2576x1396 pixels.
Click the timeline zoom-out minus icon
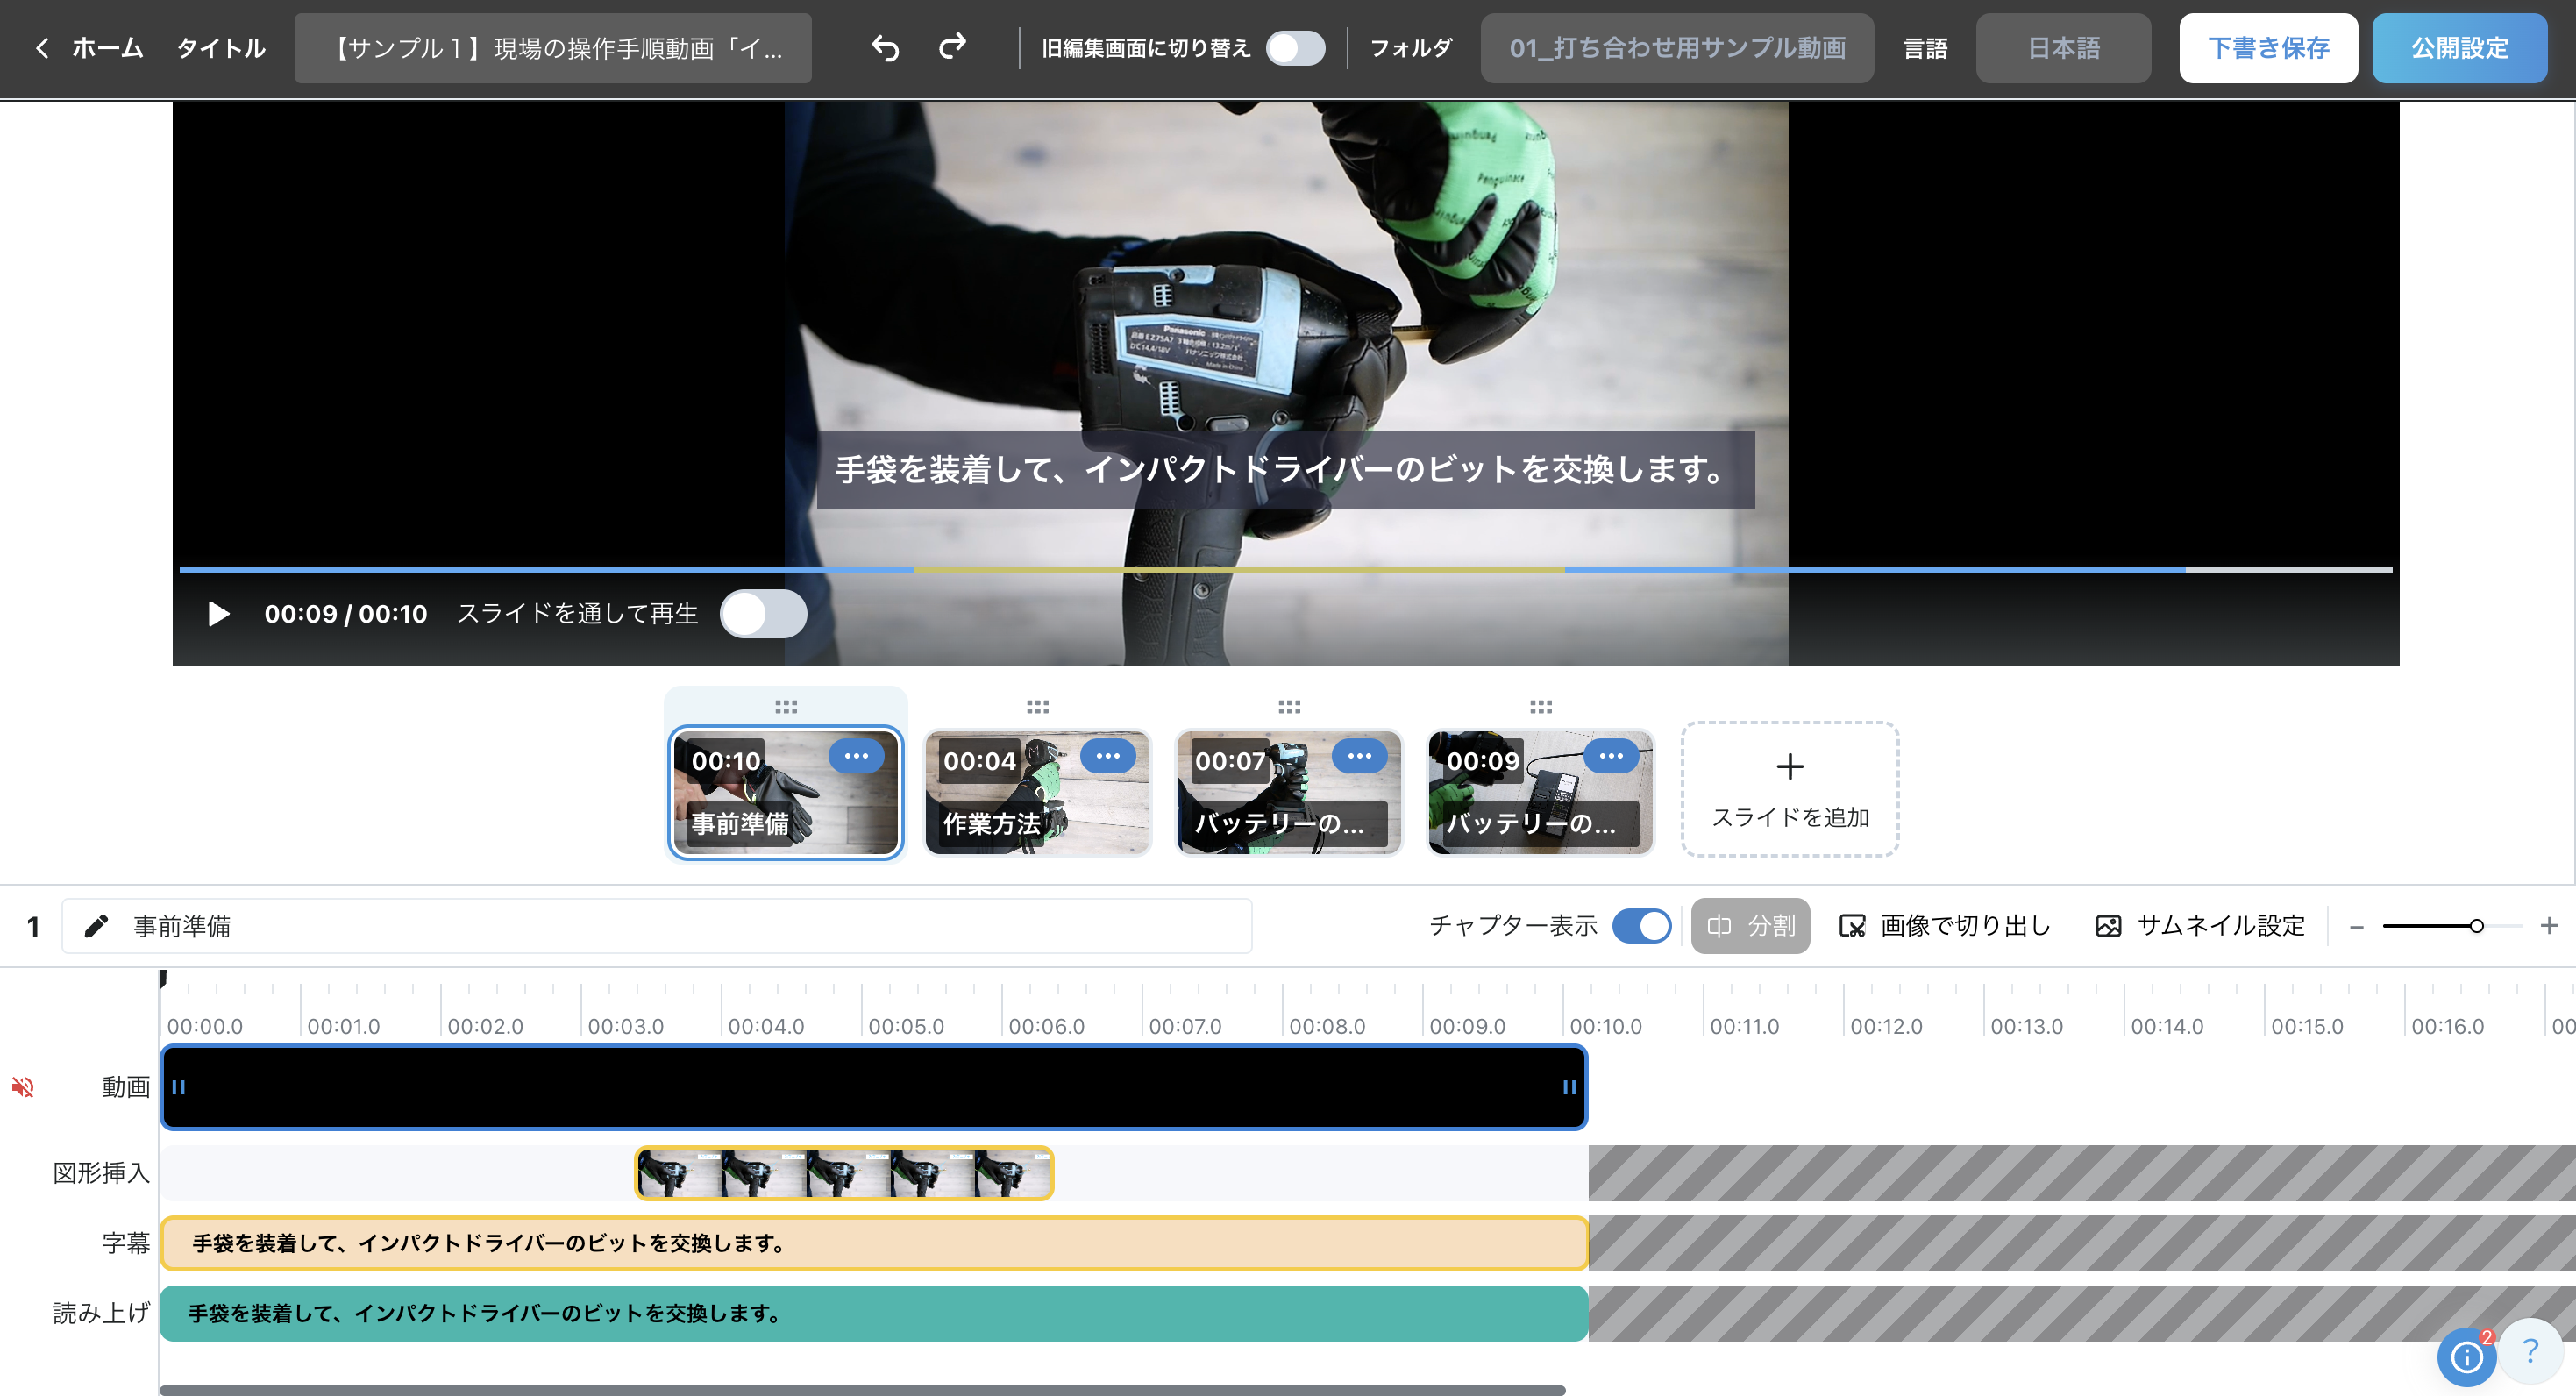(x=2357, y=927)
